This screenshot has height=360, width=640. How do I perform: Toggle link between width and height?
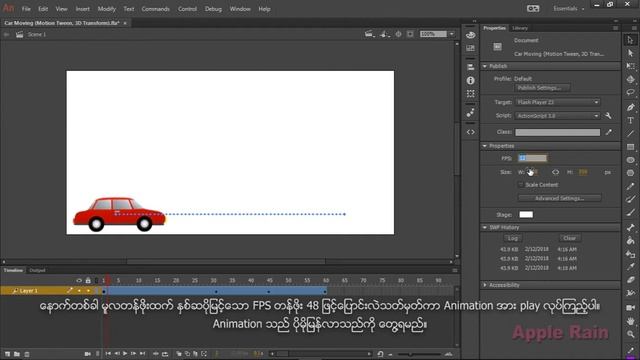click(x=555, y=172)
